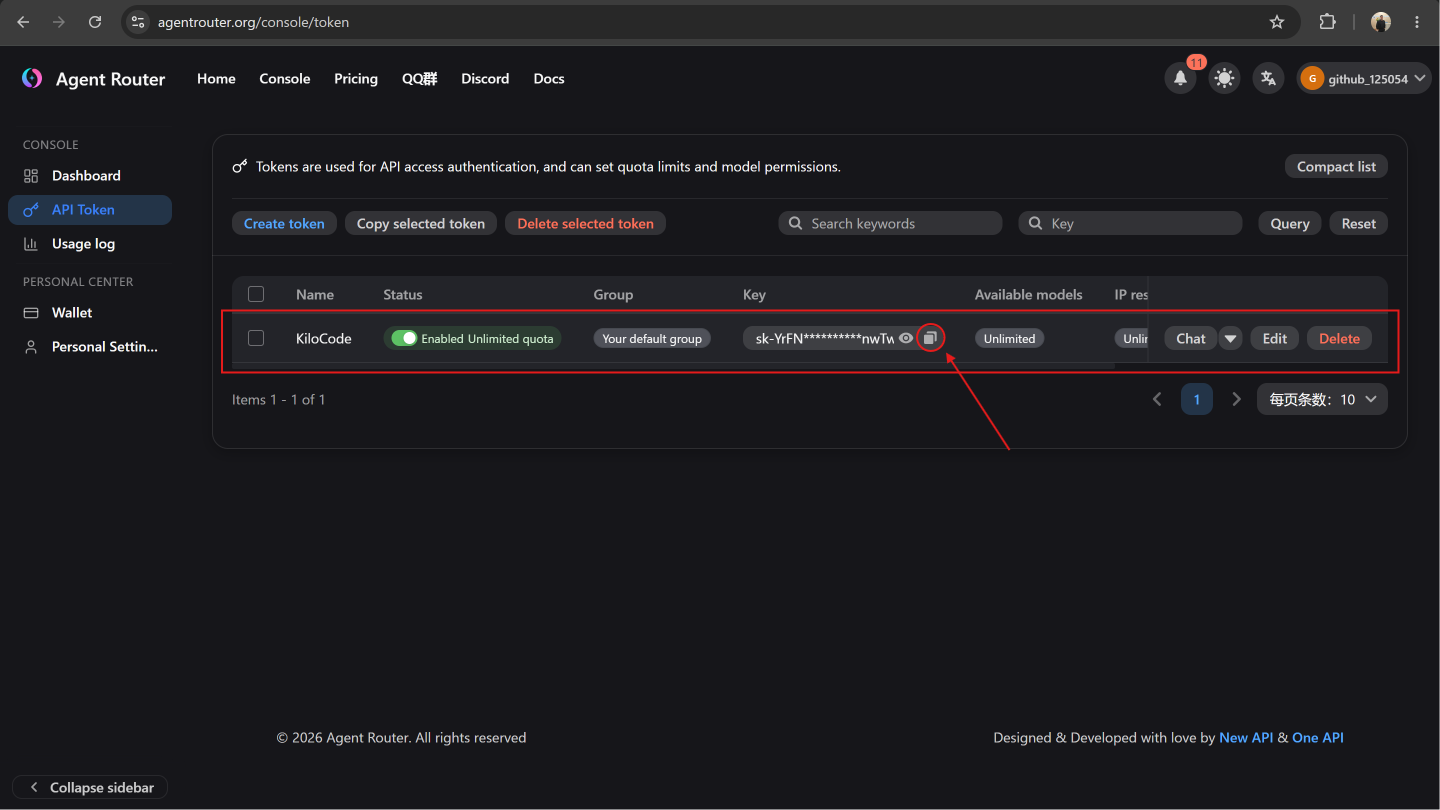This screenshot has width=1440, height=810.
Task: Check the KiloCode row checkbox
Action: [x=256, y=338]
